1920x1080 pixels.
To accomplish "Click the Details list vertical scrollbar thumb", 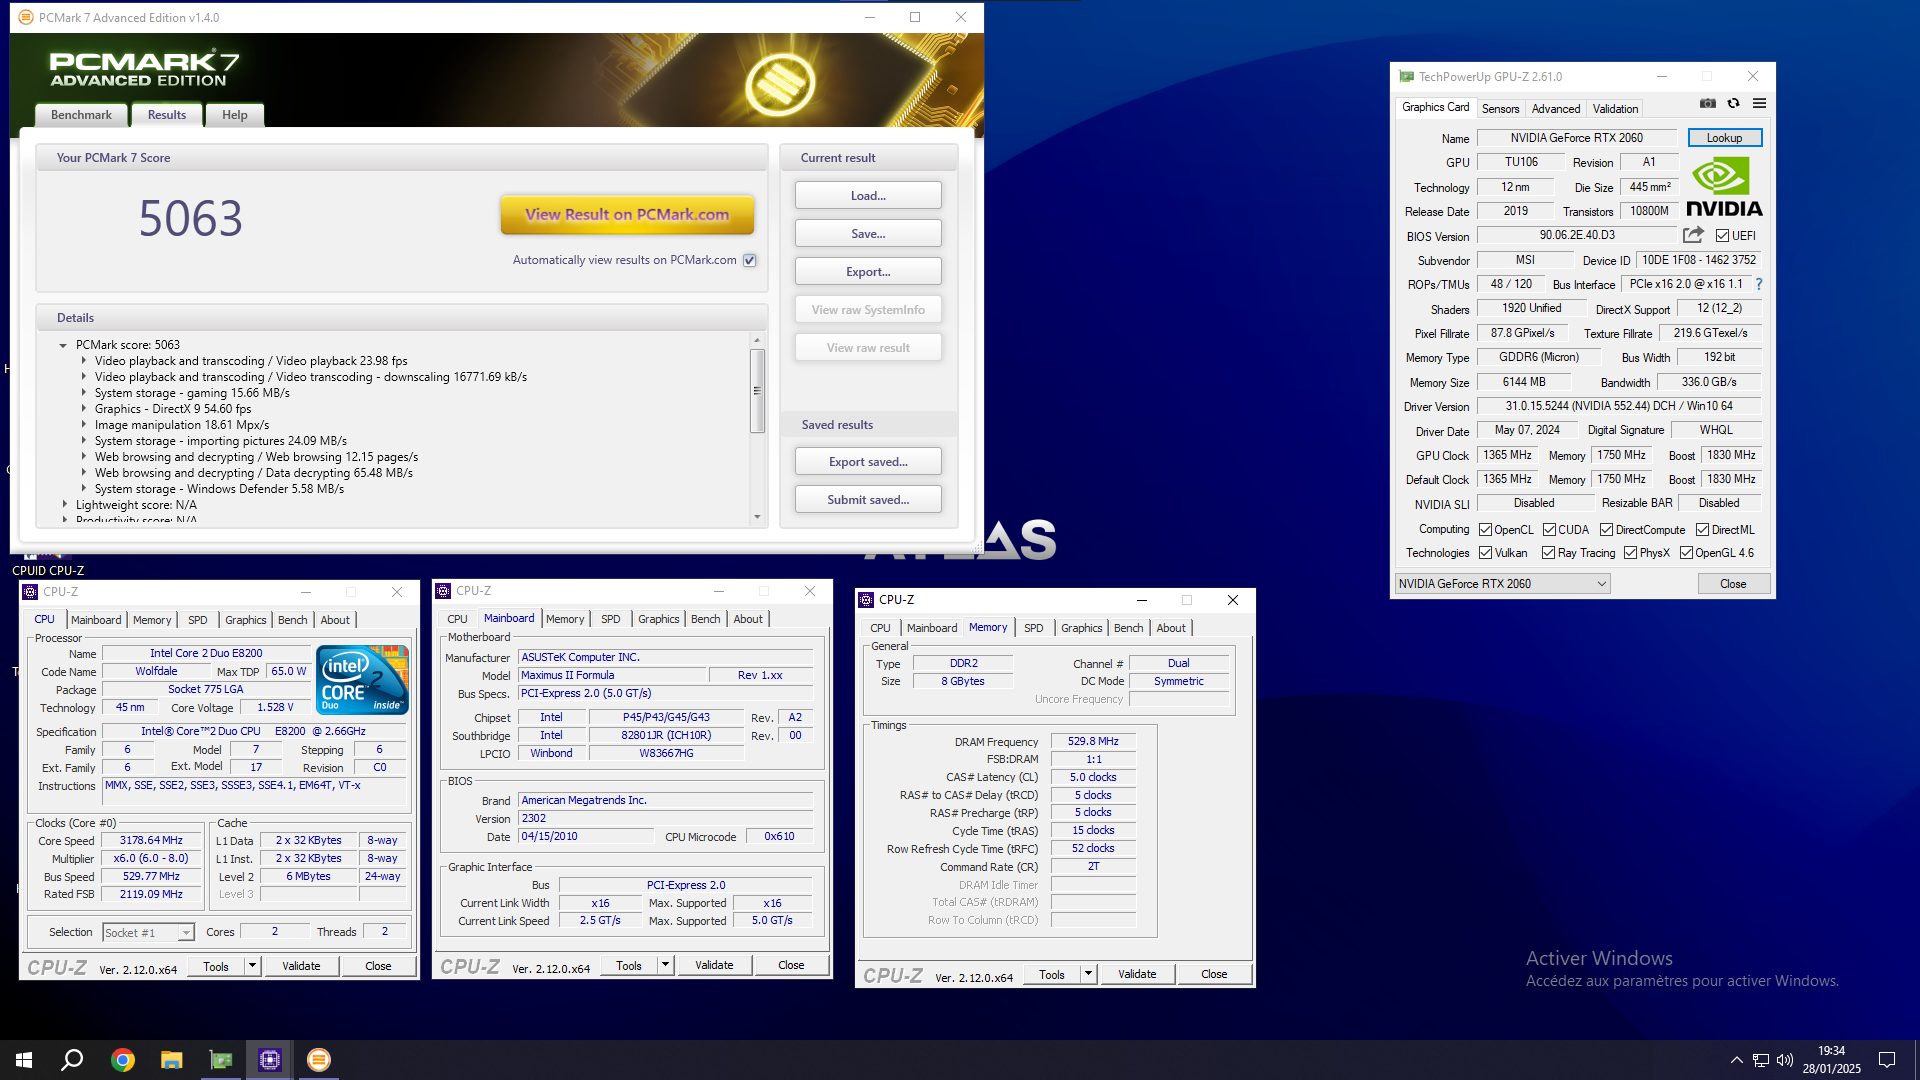I will (x=757, y=391).
